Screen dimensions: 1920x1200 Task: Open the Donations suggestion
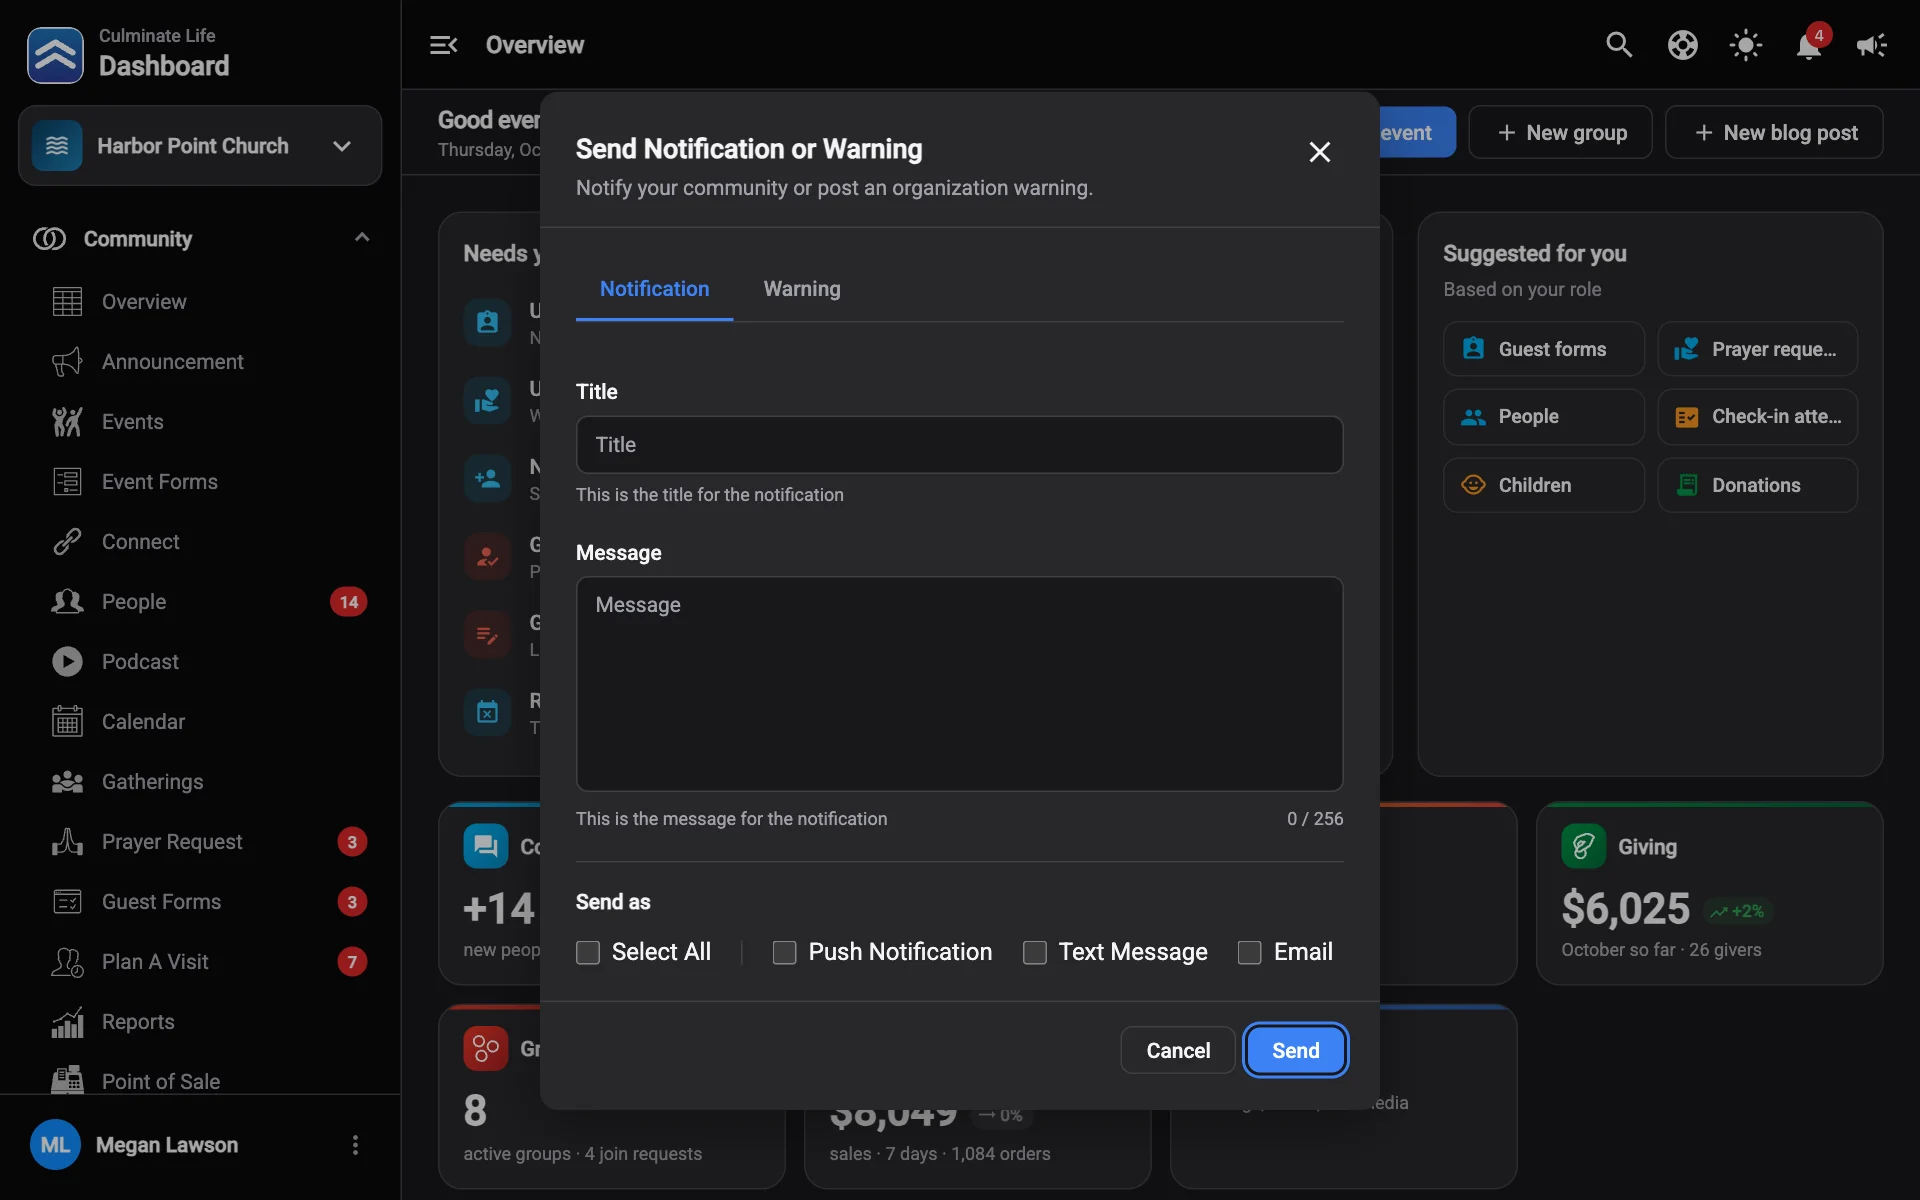(x=1758, y=485)
